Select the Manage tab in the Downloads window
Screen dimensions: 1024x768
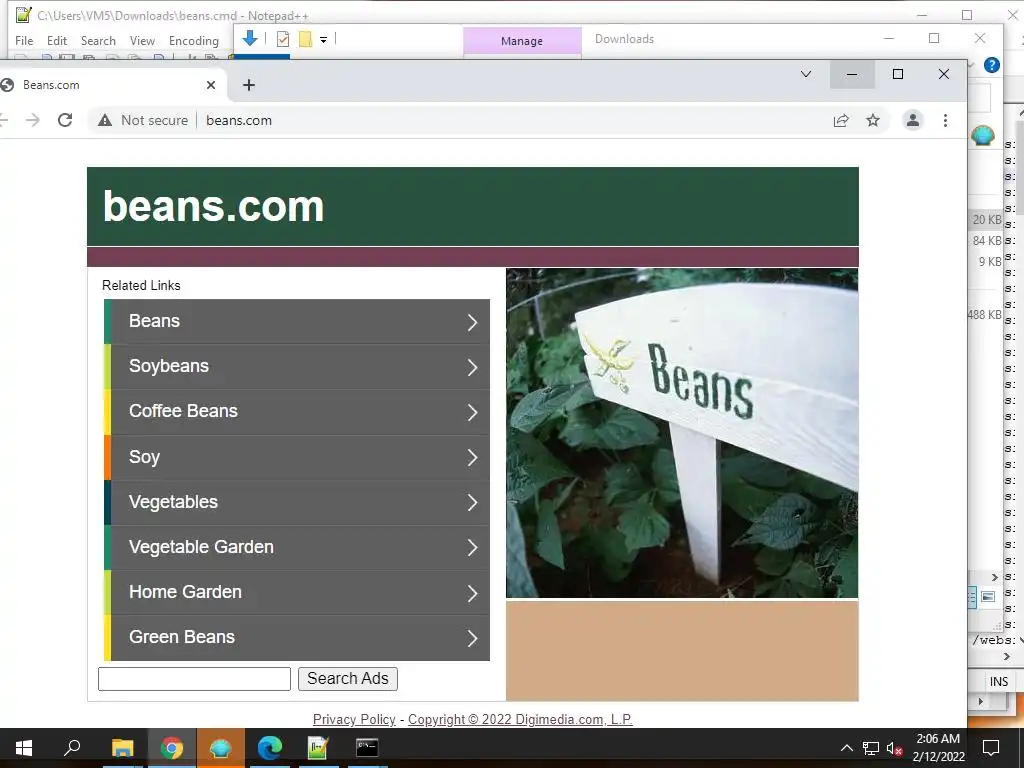point(522,41)
